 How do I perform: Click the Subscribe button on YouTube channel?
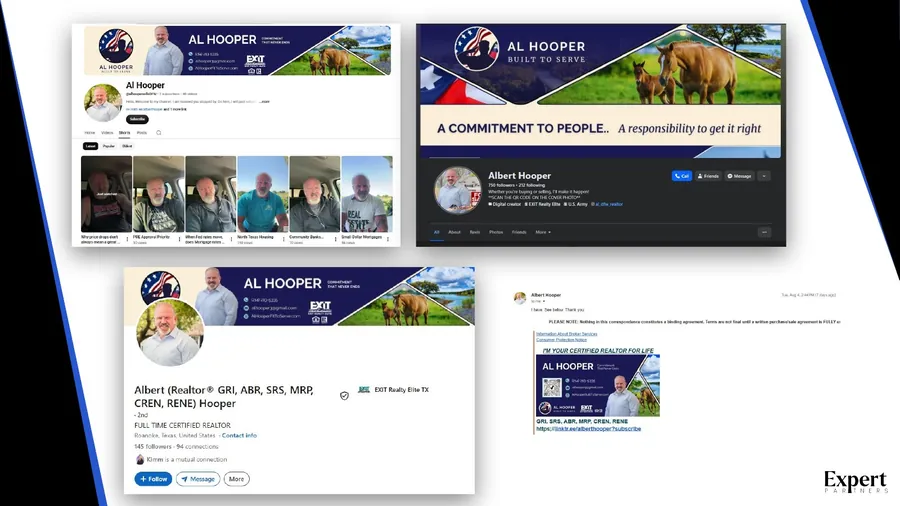137,119
